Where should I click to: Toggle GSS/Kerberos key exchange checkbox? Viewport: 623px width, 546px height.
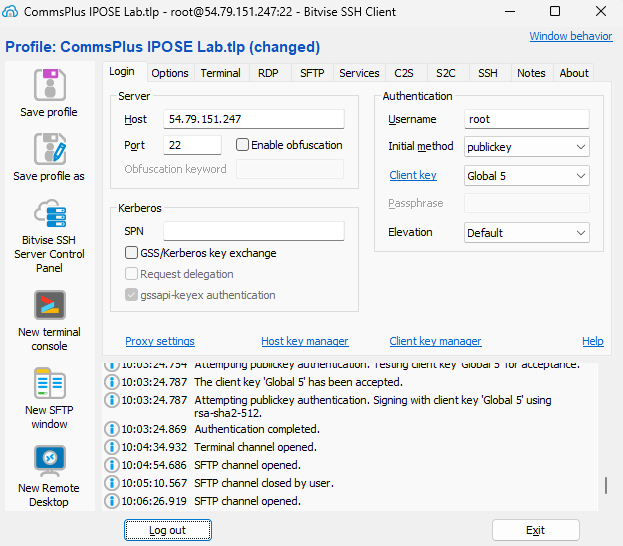coord(131,253)
